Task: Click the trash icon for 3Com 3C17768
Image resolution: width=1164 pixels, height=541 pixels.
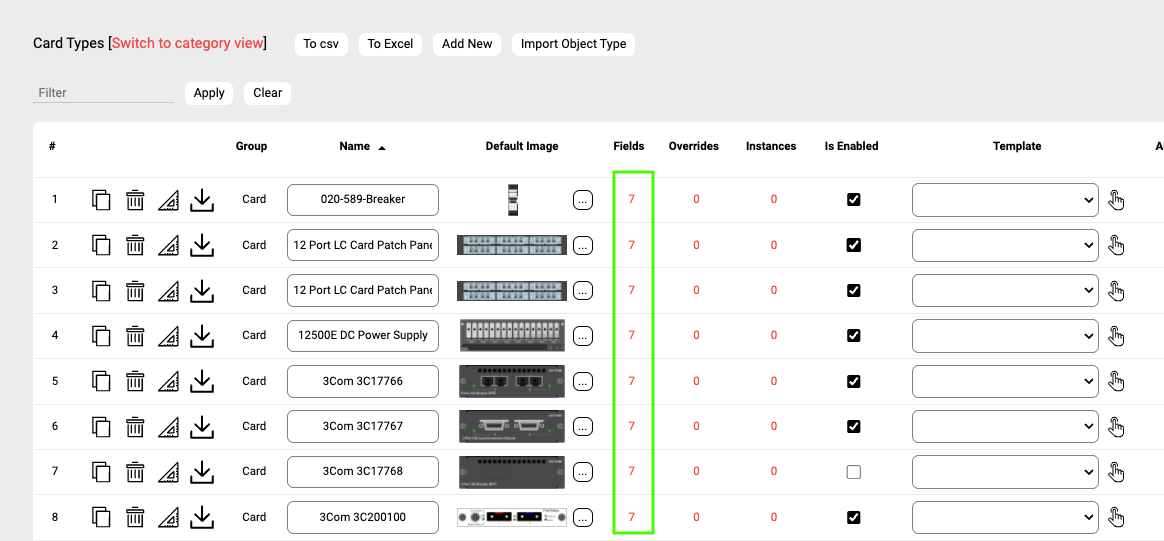Action: click(x=135, y=472)
